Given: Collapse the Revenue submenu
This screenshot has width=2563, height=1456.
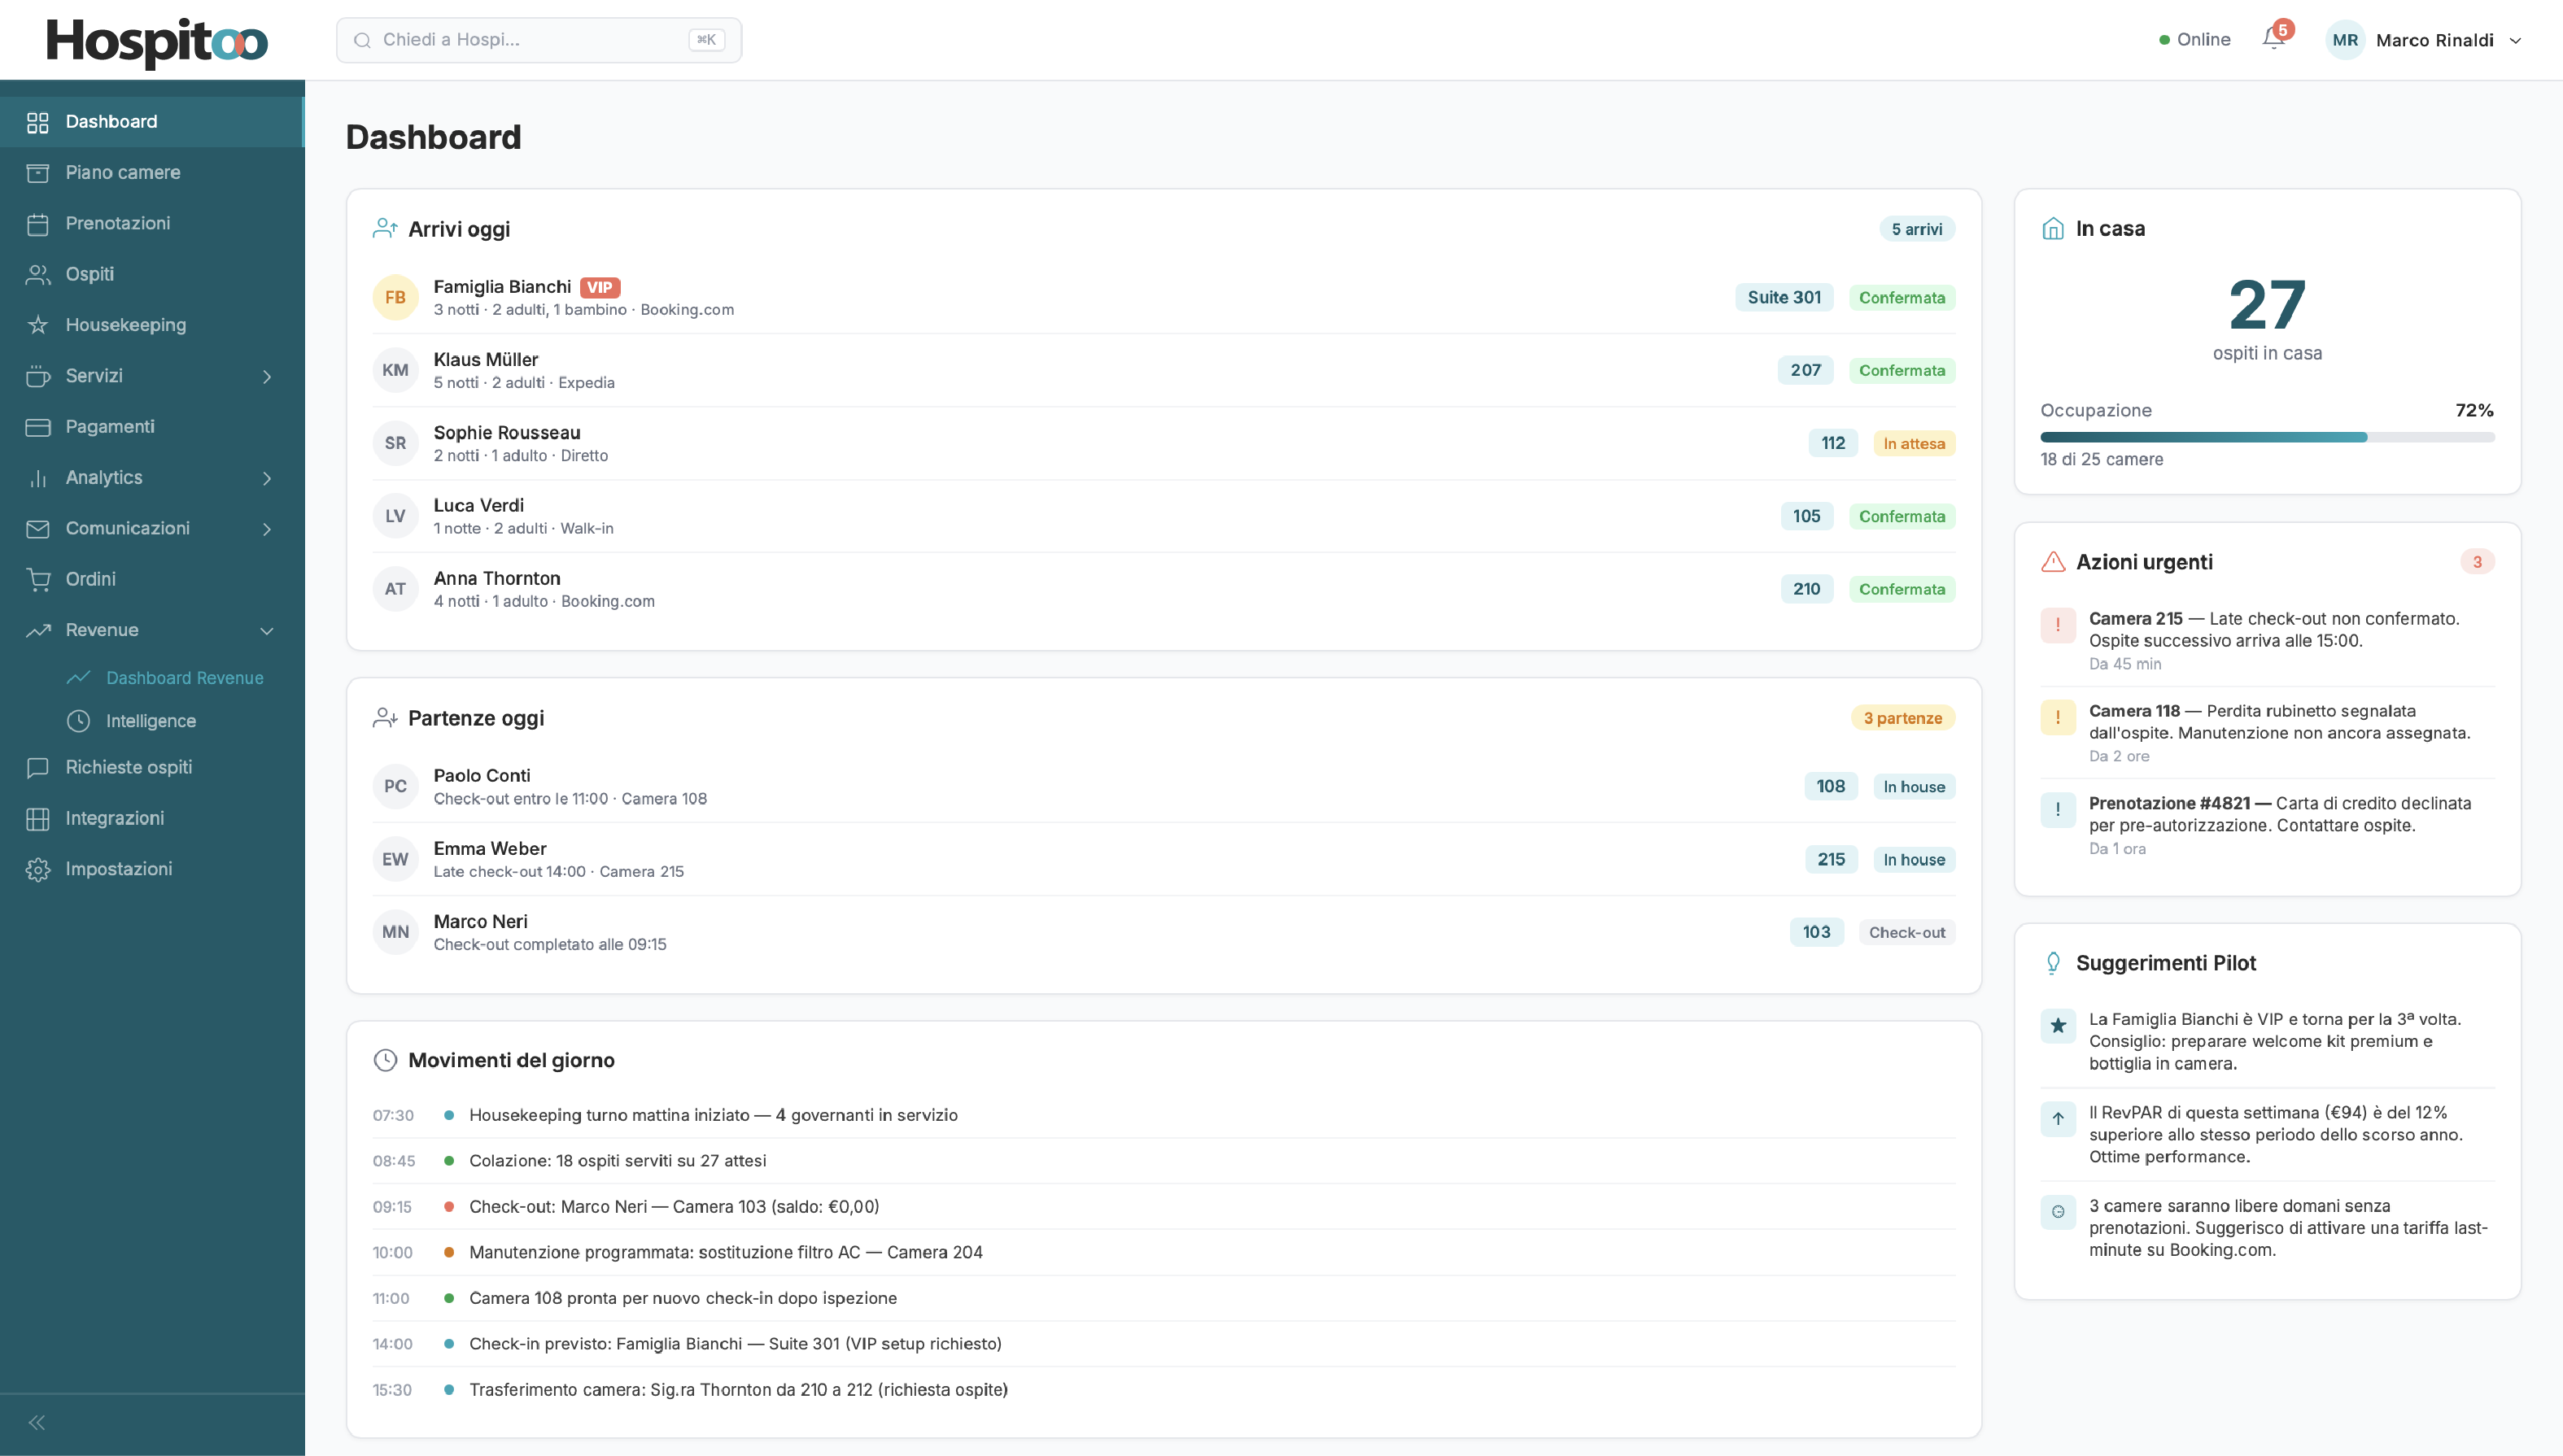Looking at the screenshot, I should [x=267, y=630].
